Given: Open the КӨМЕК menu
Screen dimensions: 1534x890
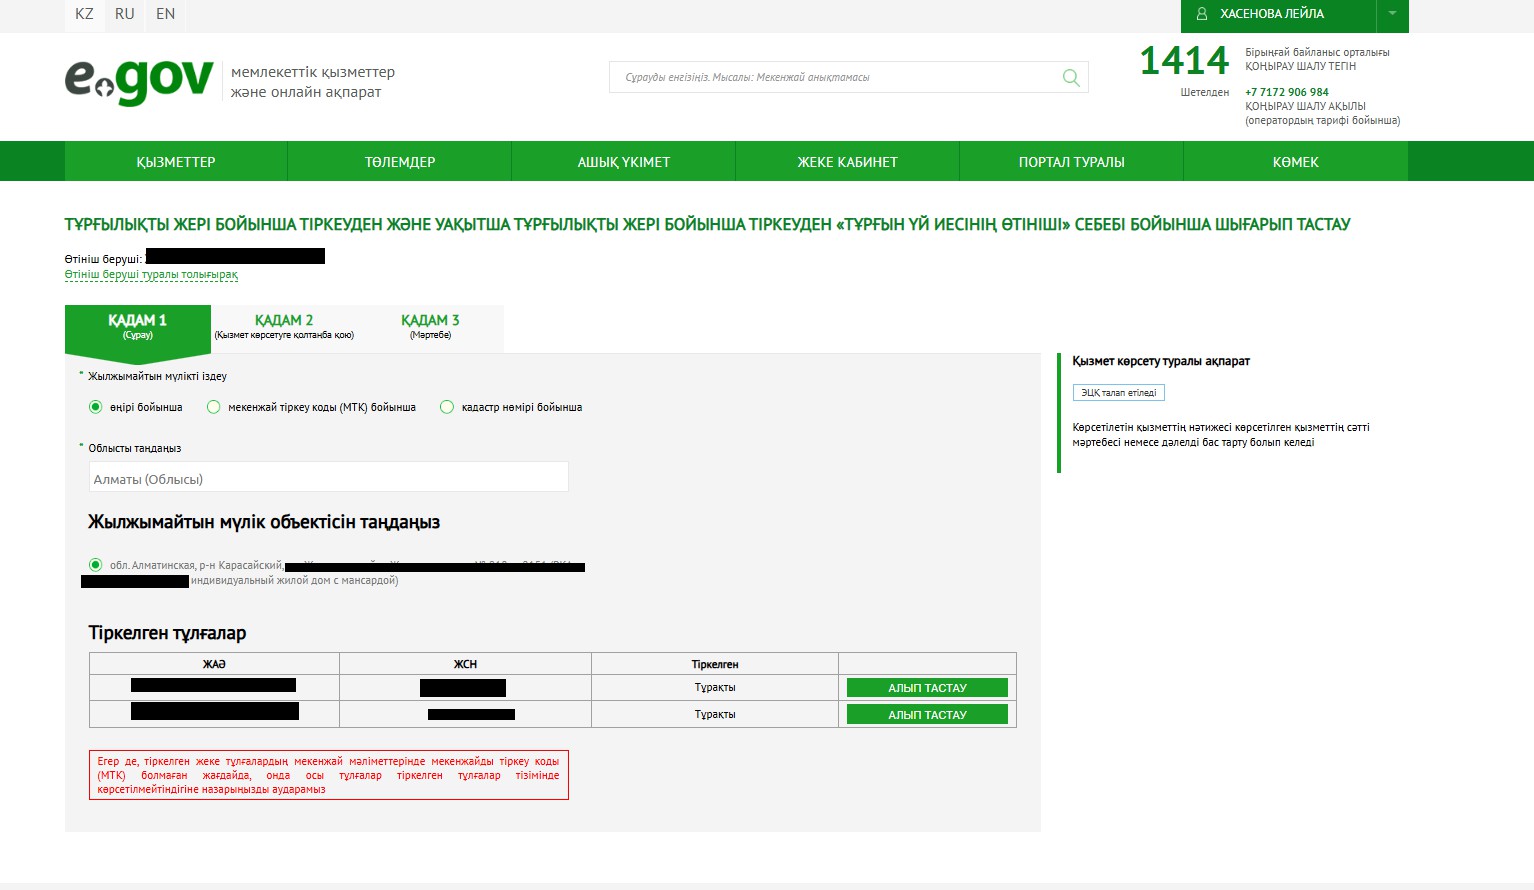Looking at the screenshot, I should (x=1295, y=162).
